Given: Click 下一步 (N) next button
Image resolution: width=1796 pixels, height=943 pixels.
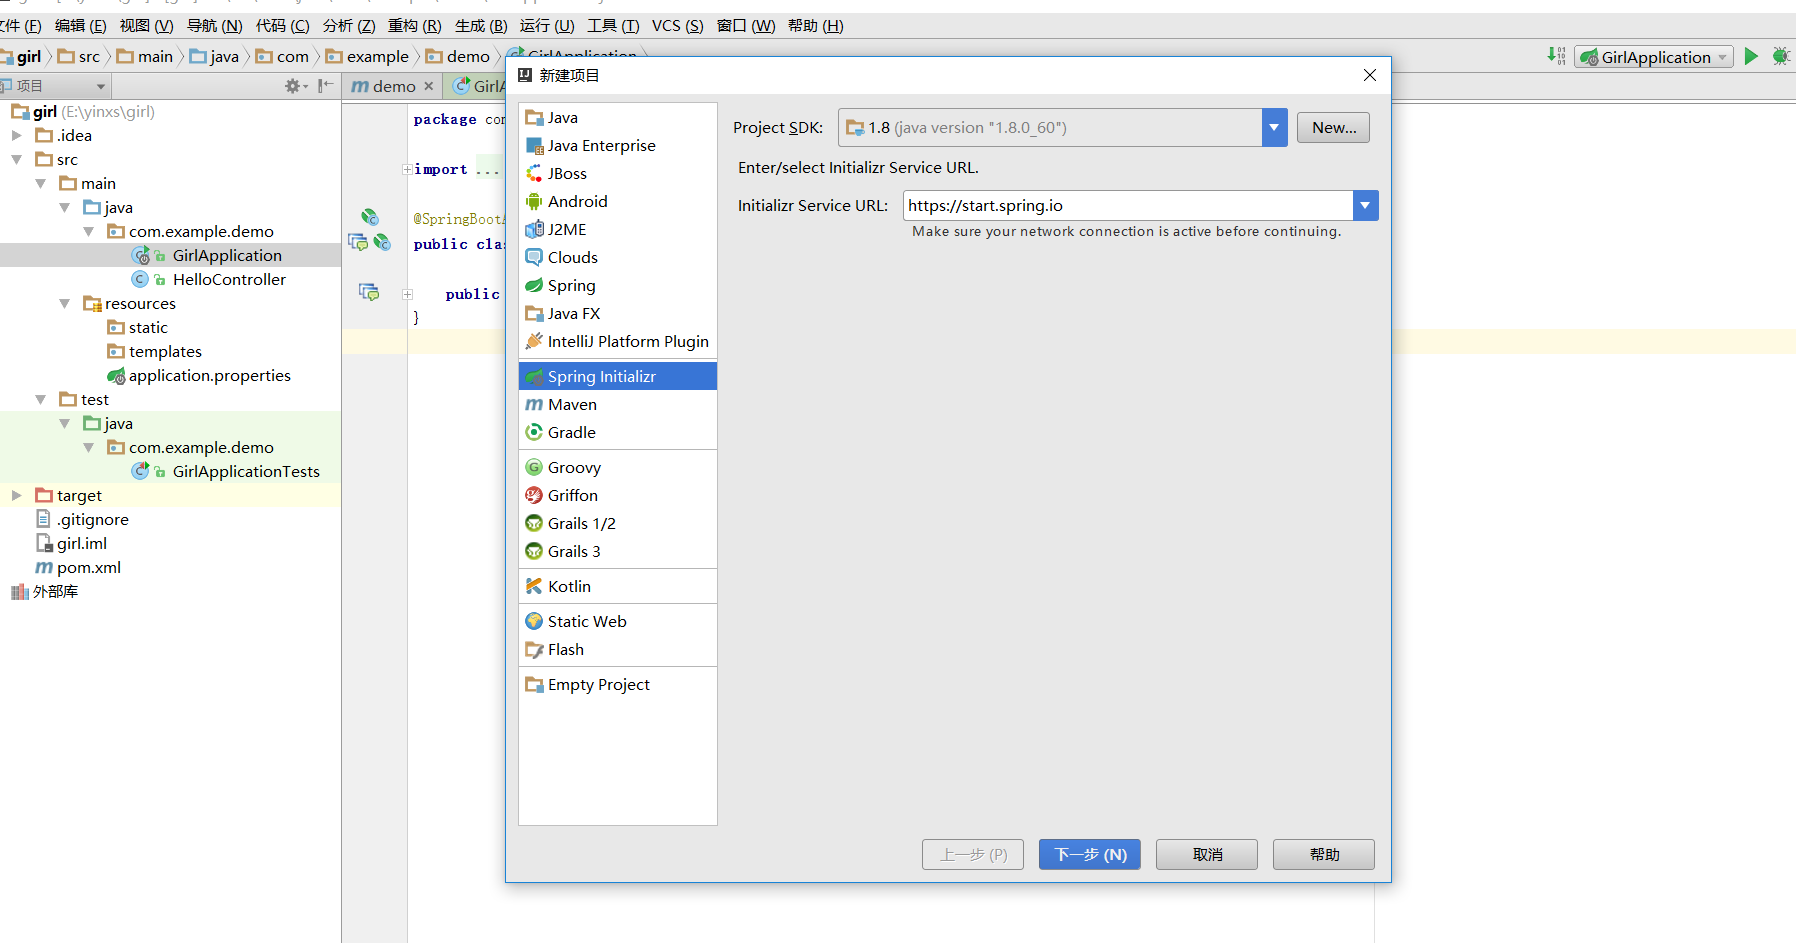Looking at the screenshot, I should [1090, 855].
